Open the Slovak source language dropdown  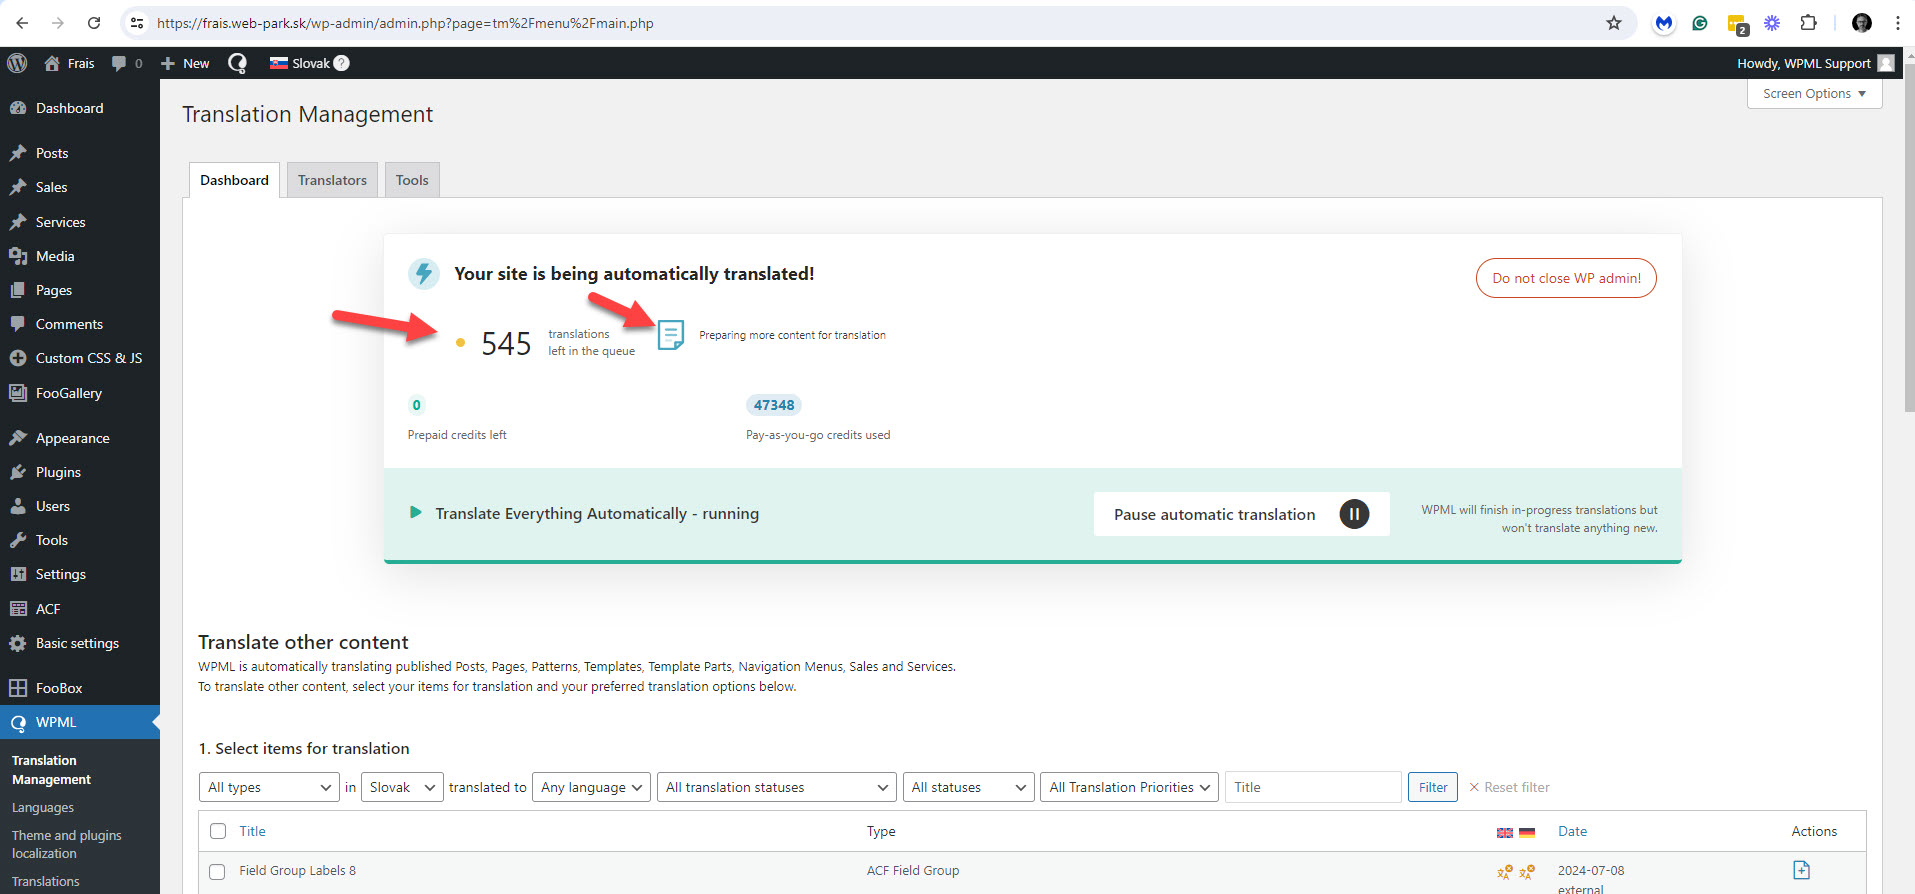402,787
